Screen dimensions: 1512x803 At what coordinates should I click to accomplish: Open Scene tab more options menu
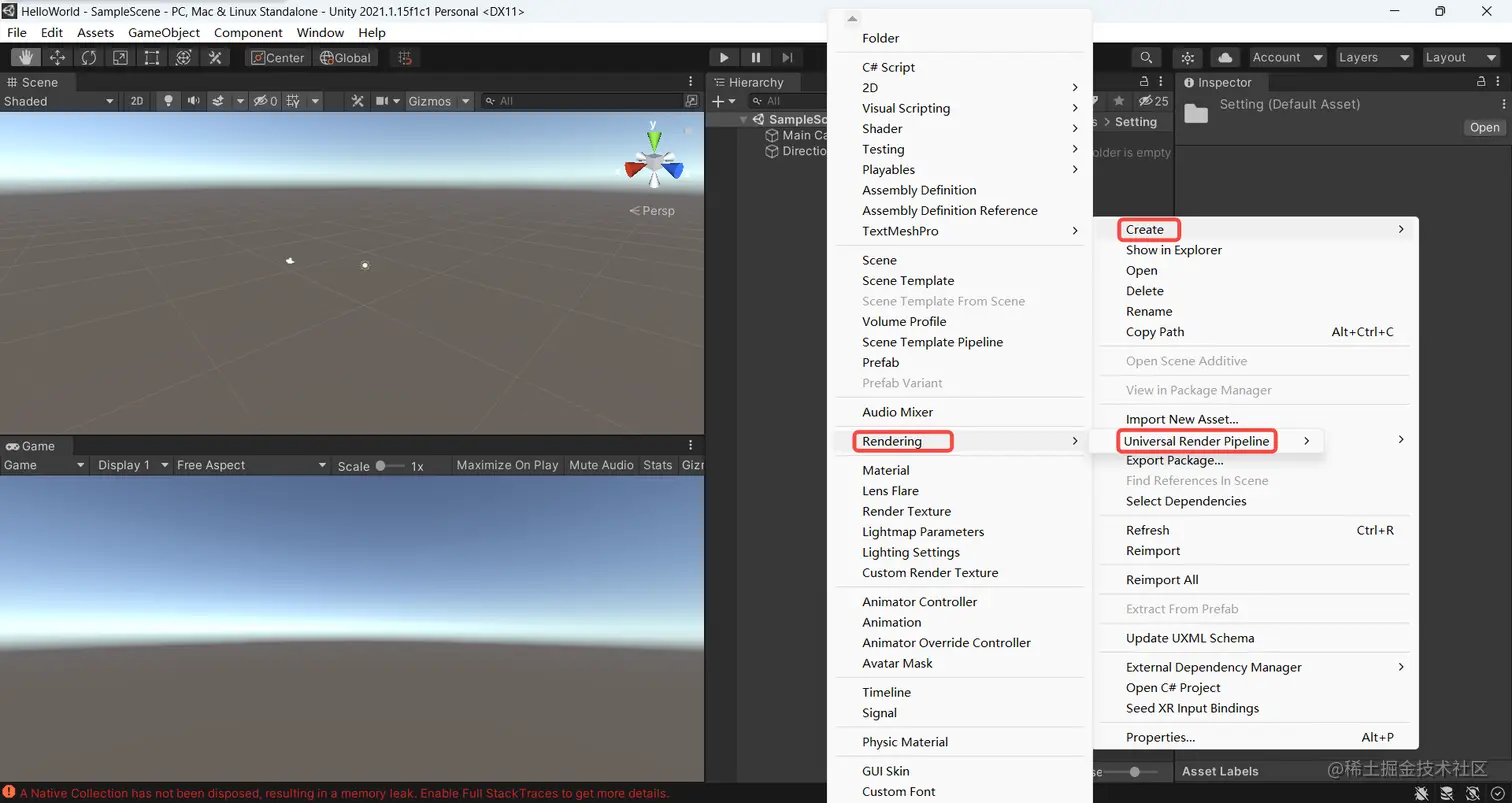coord(690,82)
